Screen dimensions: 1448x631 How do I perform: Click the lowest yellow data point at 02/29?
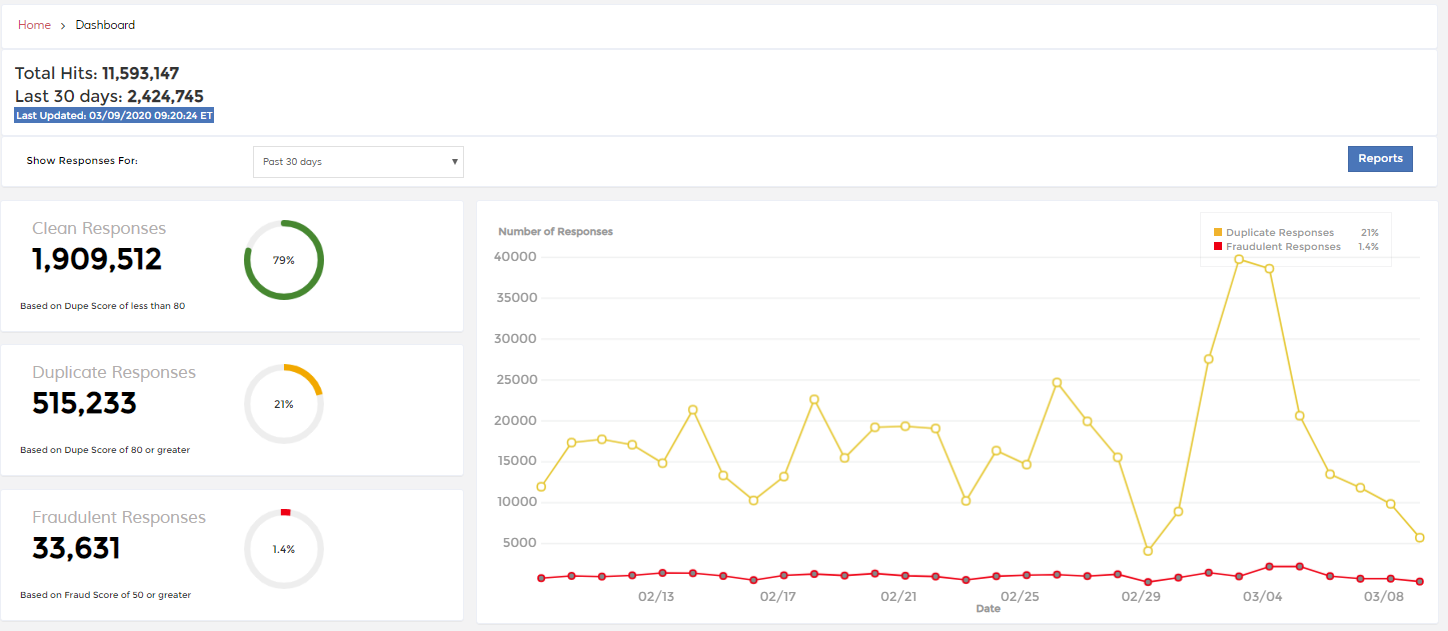(x=1148, y=551)
